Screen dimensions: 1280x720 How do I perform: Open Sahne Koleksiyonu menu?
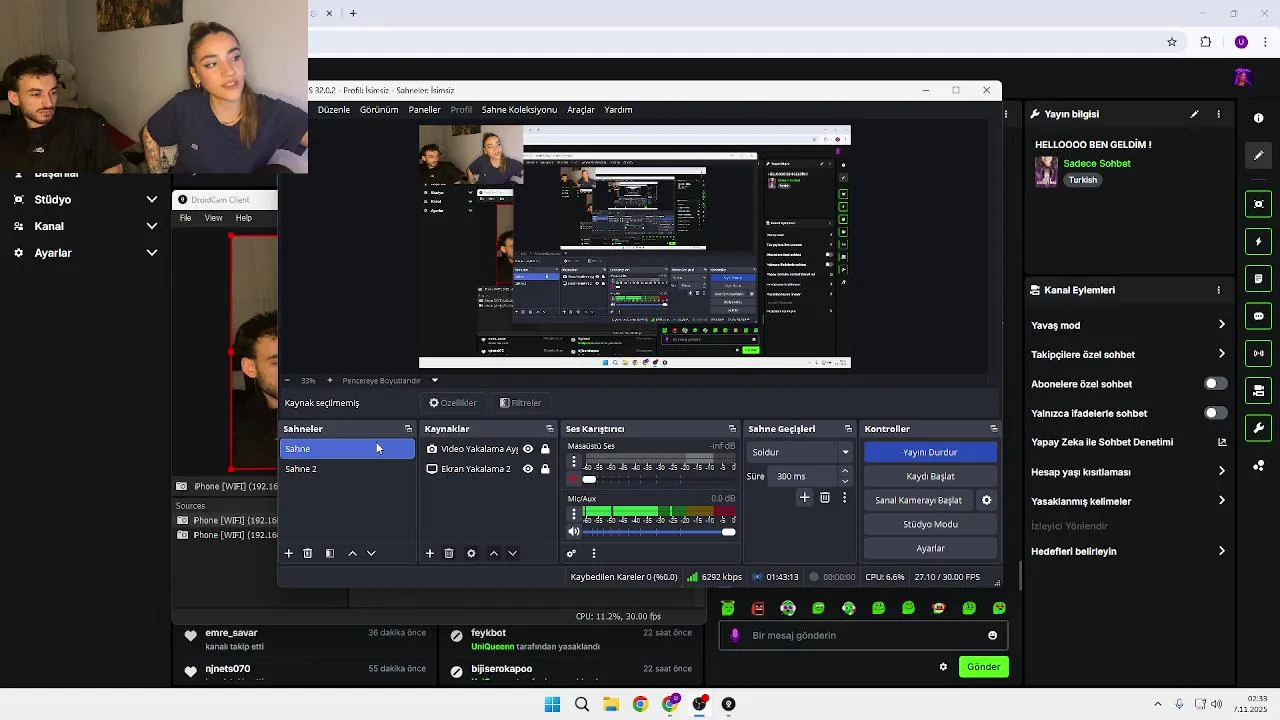(x=519, y=110)
